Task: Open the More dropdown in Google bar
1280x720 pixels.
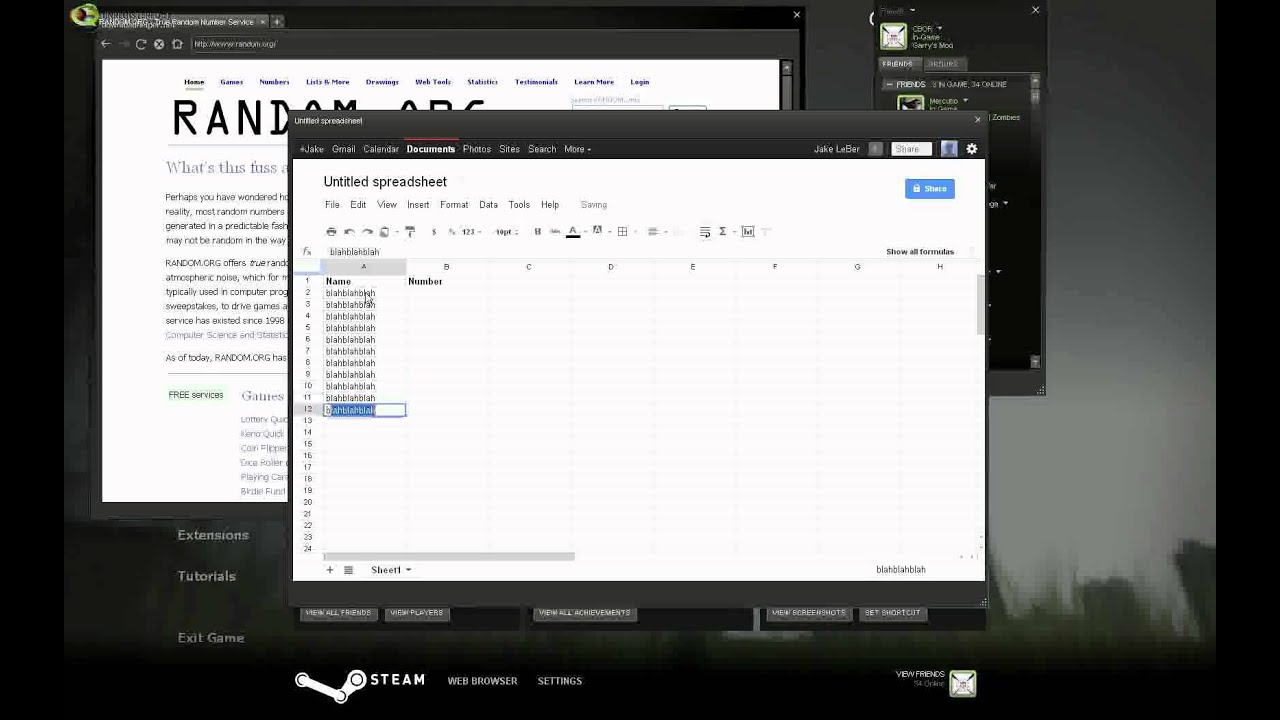Action: (x=577, y=149)
